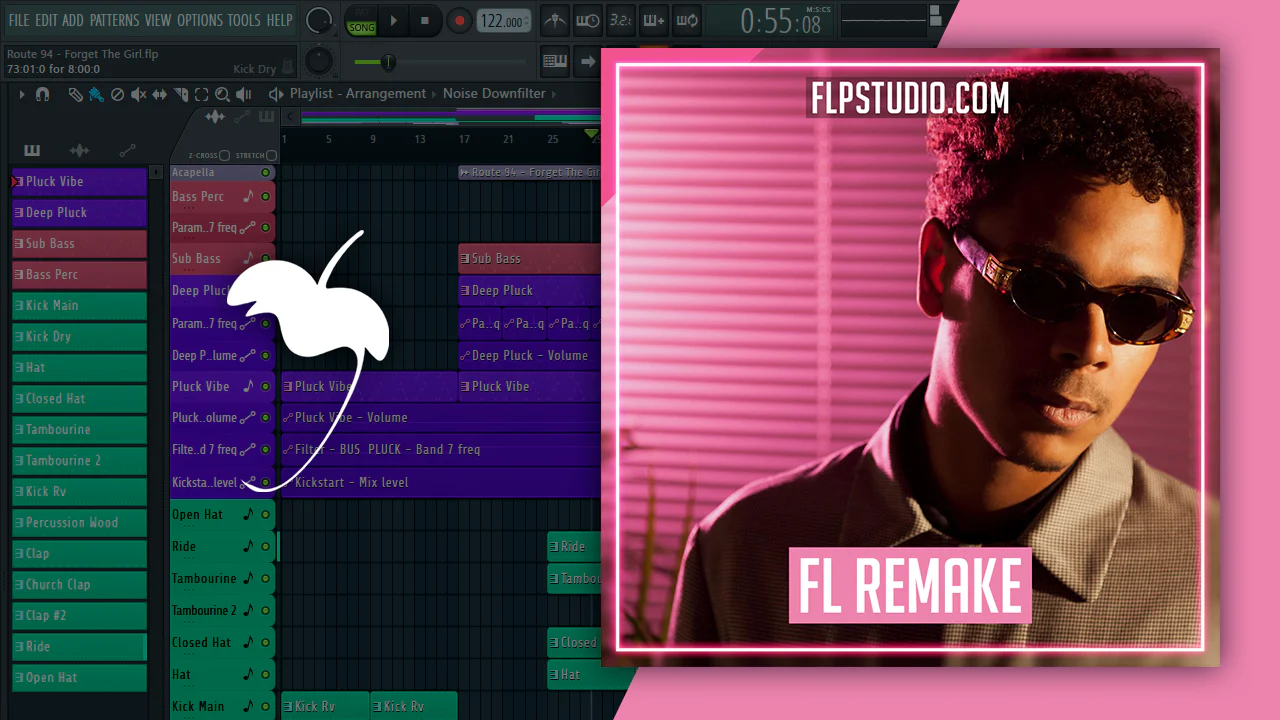The width and height of the screenshot is (1280, 720).
Task: Select the Slip tool double-arrow icon
Action: 160,94
